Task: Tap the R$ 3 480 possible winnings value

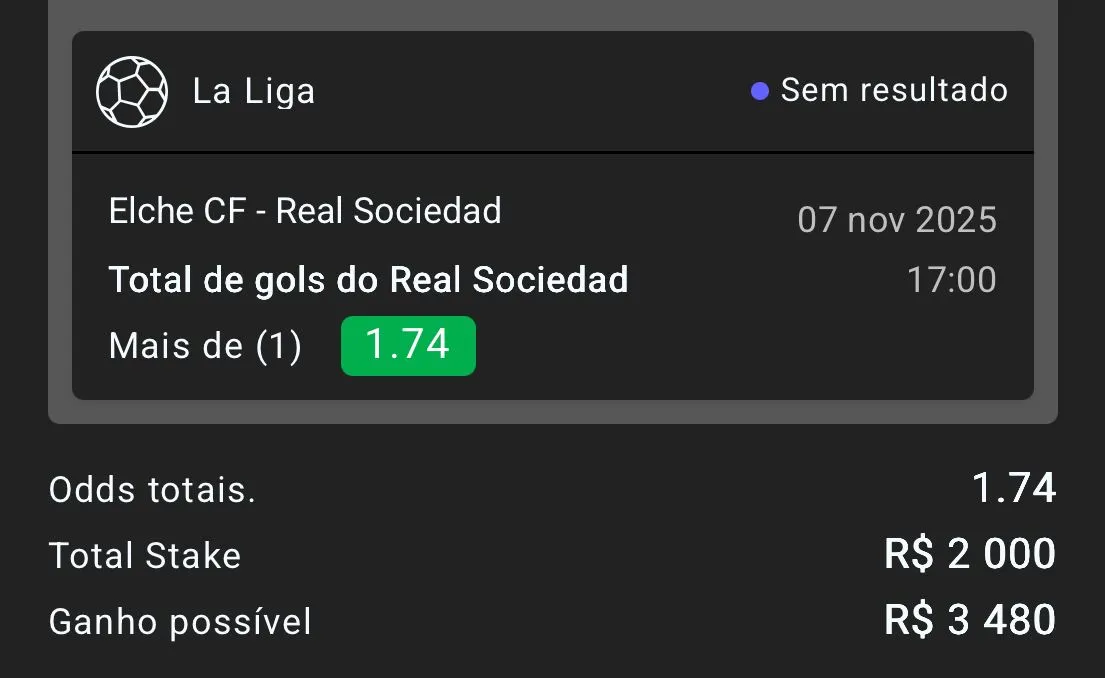Action: 969,620
